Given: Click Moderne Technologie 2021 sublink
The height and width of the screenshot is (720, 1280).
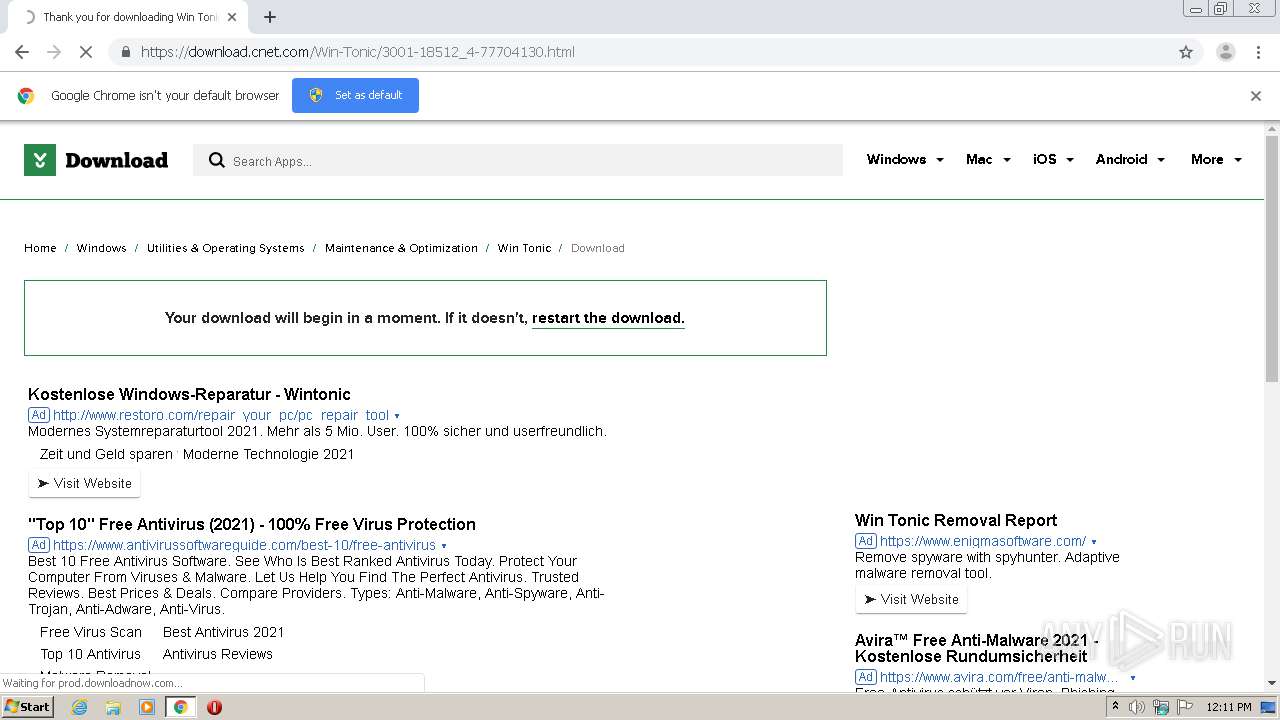Looking at the screenshot, I should coord(268,454).
